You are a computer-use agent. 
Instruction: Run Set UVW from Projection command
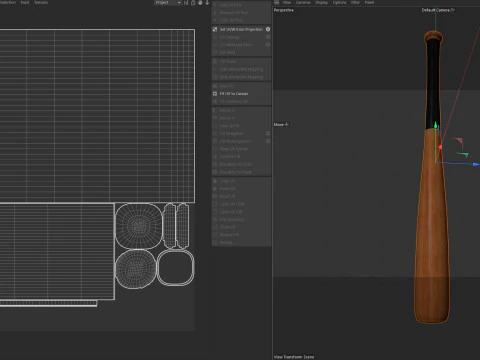point(241,29)
